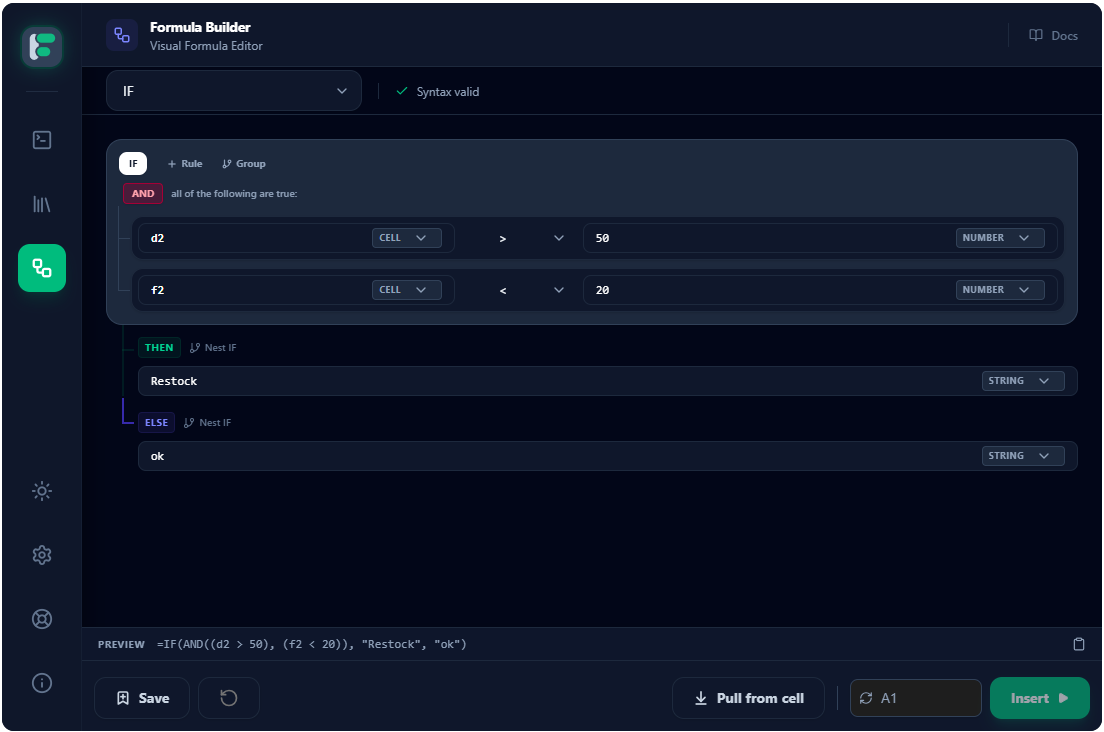Click Nest IF next to THEN
The width and height of the screenshot is (1104, 732).
point(213,348)
